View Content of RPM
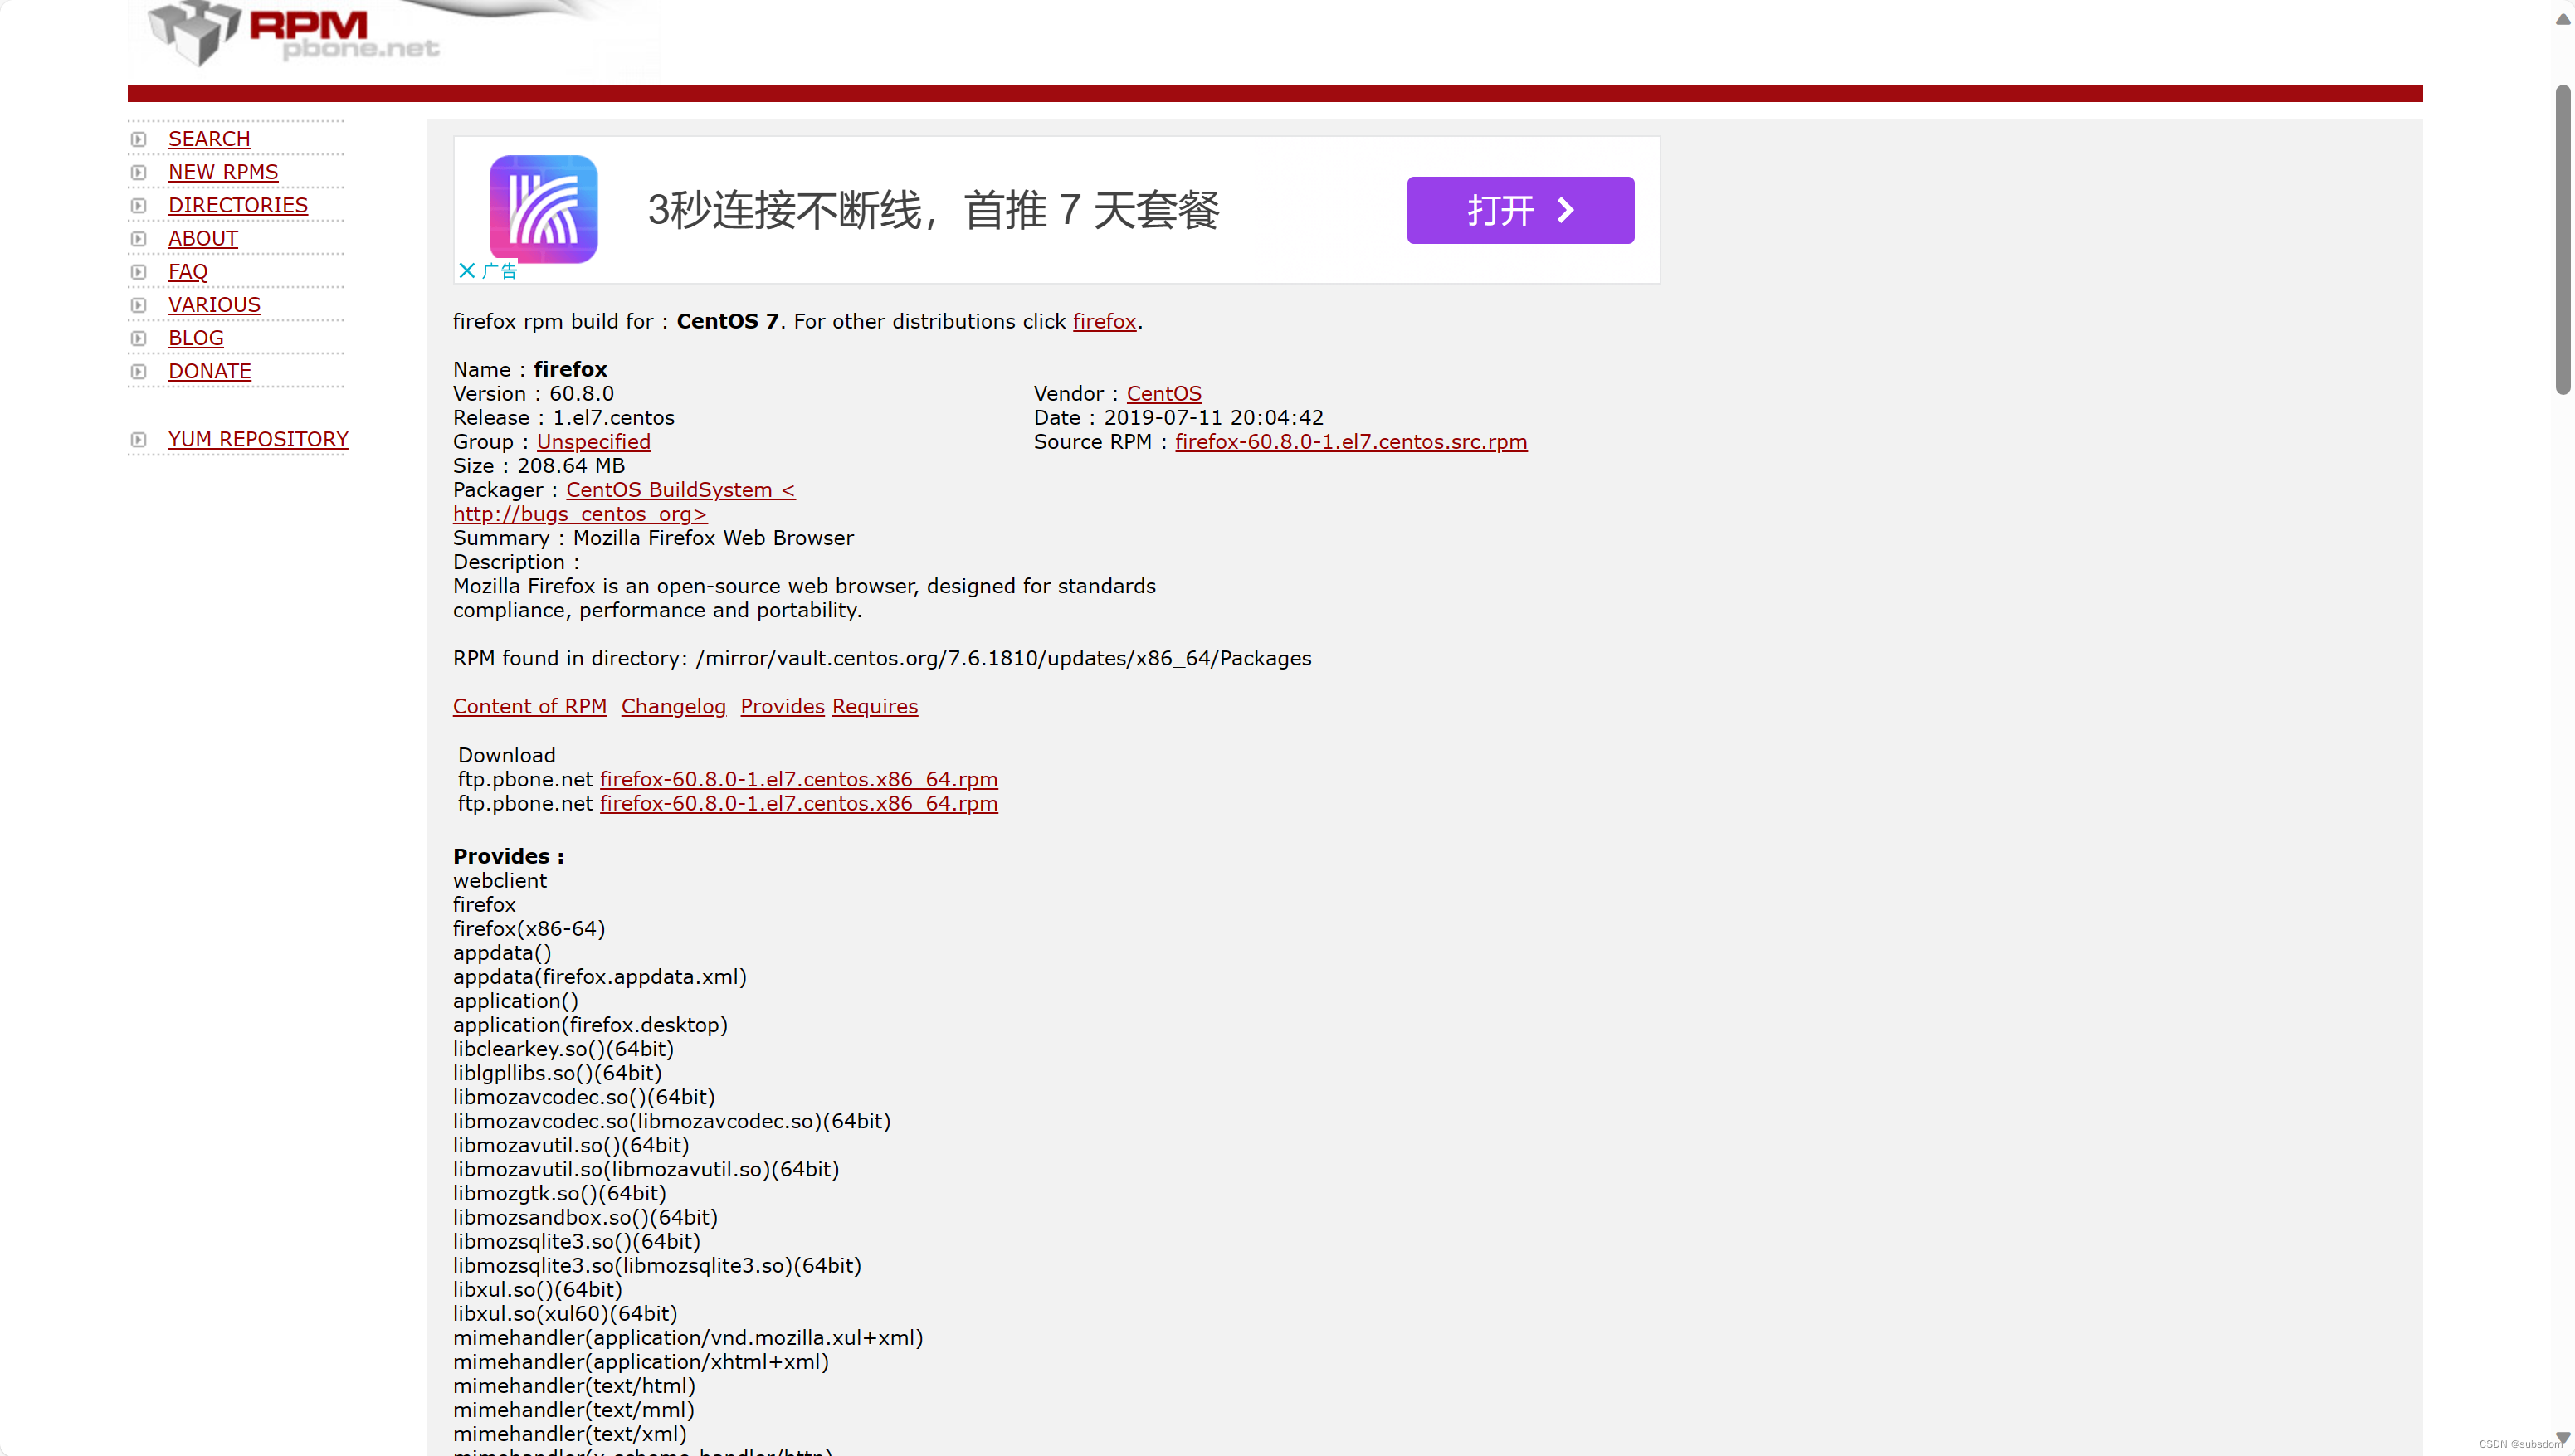The width and height of the screenshot is (2575, 1456). click(530, 706)
